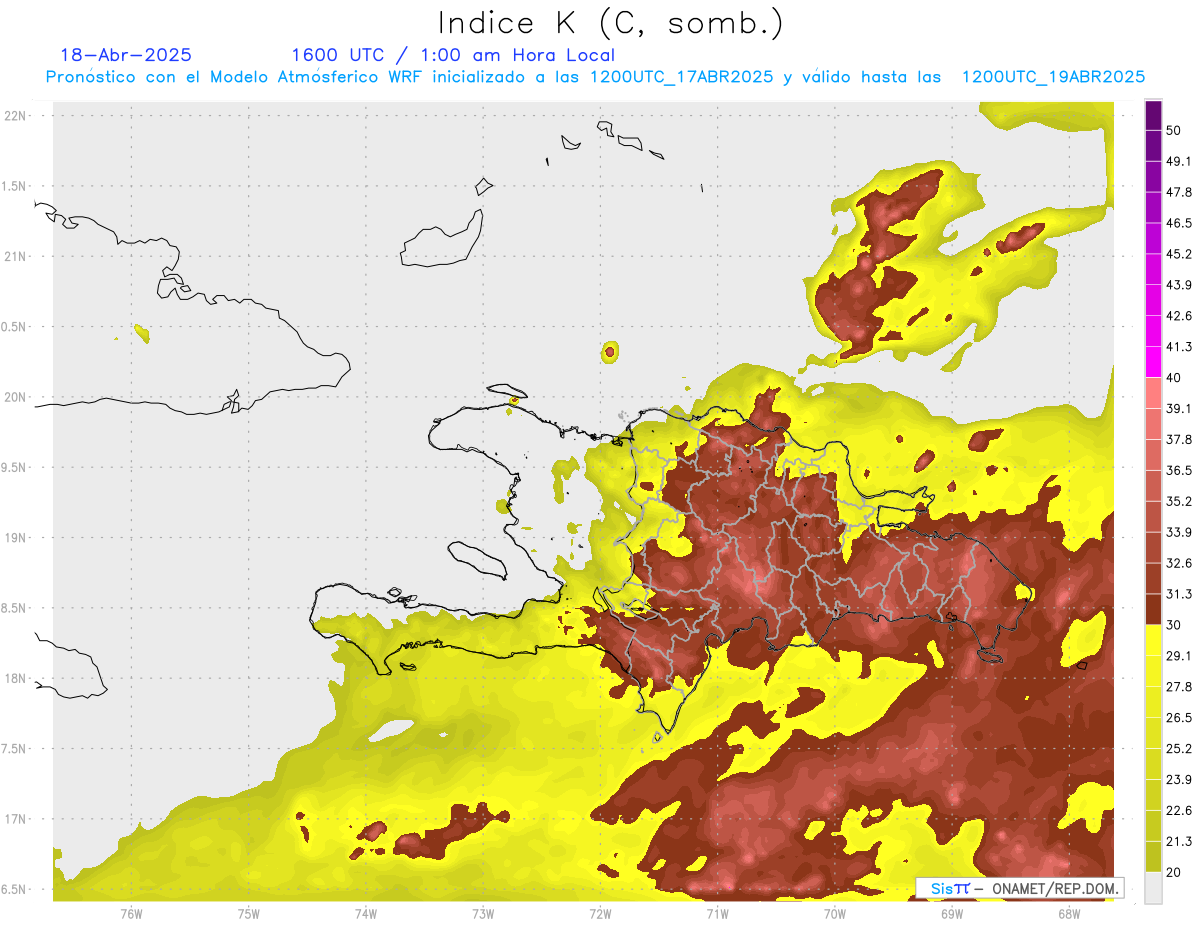Click the '41.3' colorbar label
This screenshot has width=1200, height=927.
[1178, 347]
